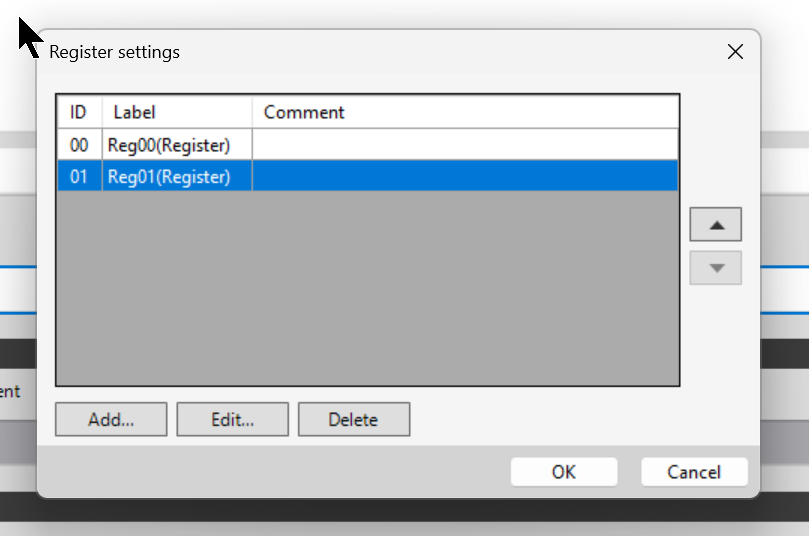Click the Label column header

pos(177,112)
